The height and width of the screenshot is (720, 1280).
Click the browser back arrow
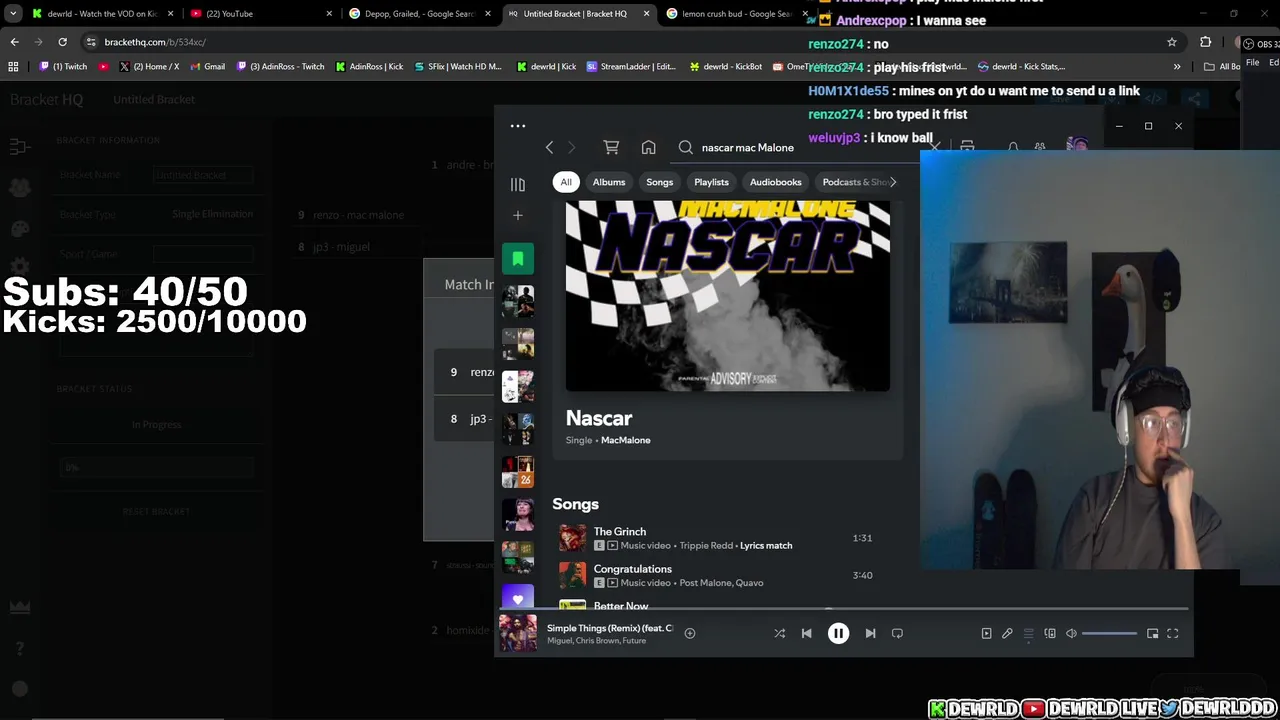pos(14,42)
